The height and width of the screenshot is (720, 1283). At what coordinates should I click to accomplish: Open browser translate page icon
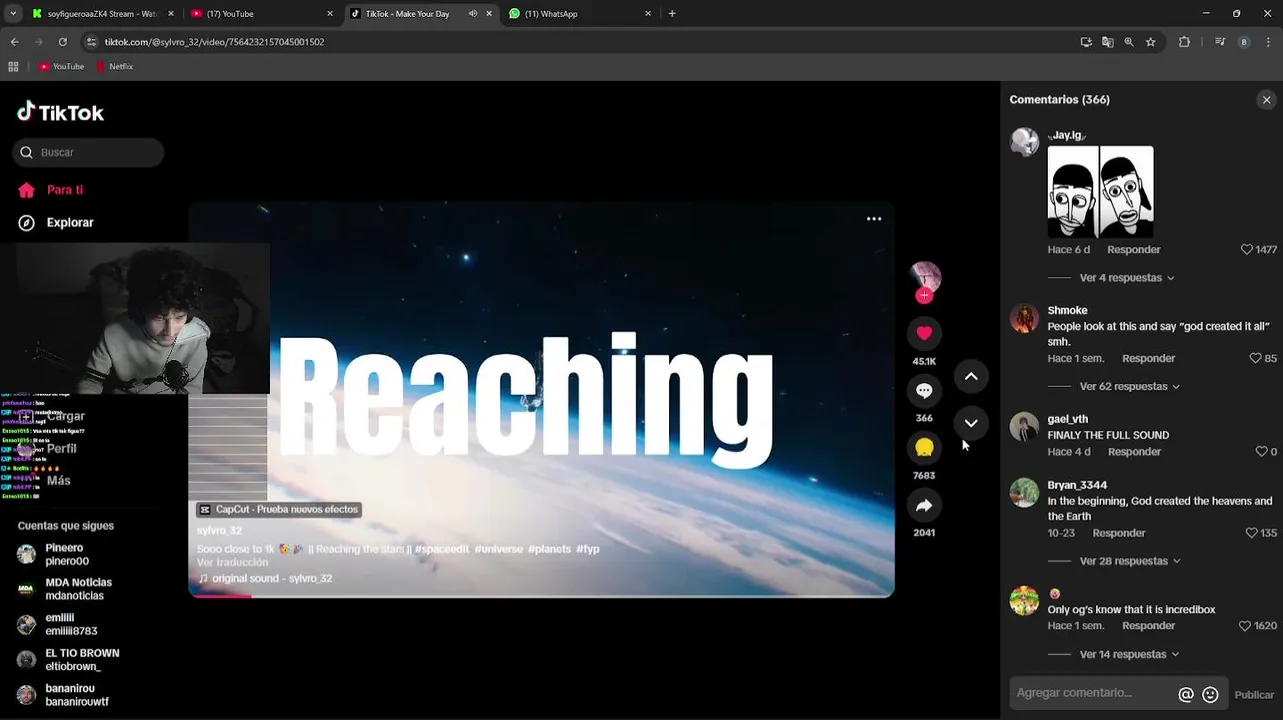tap(1107, 42)
